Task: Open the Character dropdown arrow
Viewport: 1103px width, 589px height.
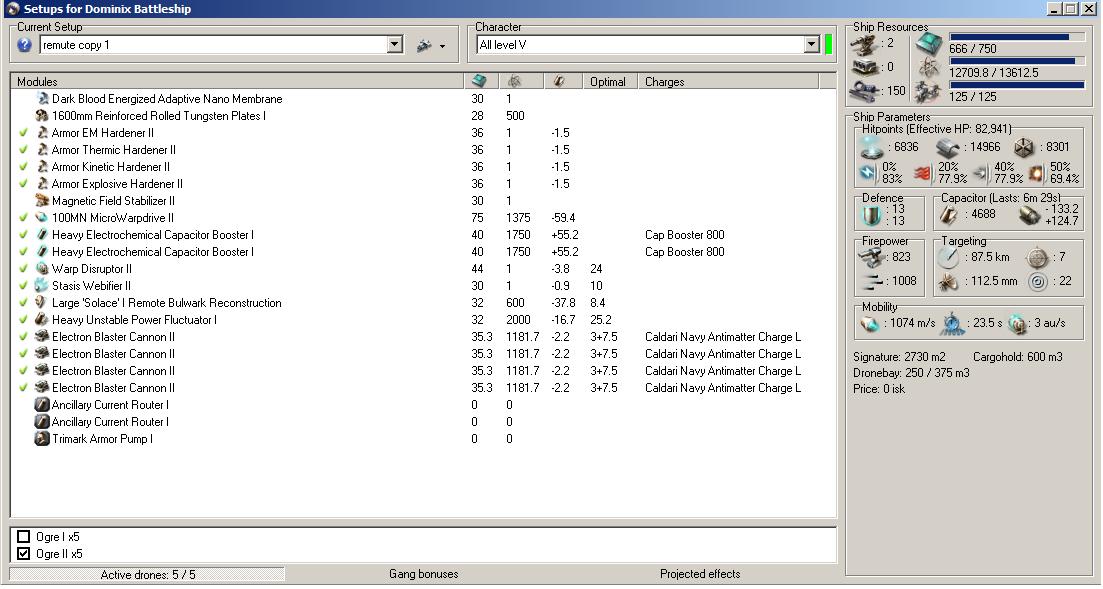Action: 811,45
